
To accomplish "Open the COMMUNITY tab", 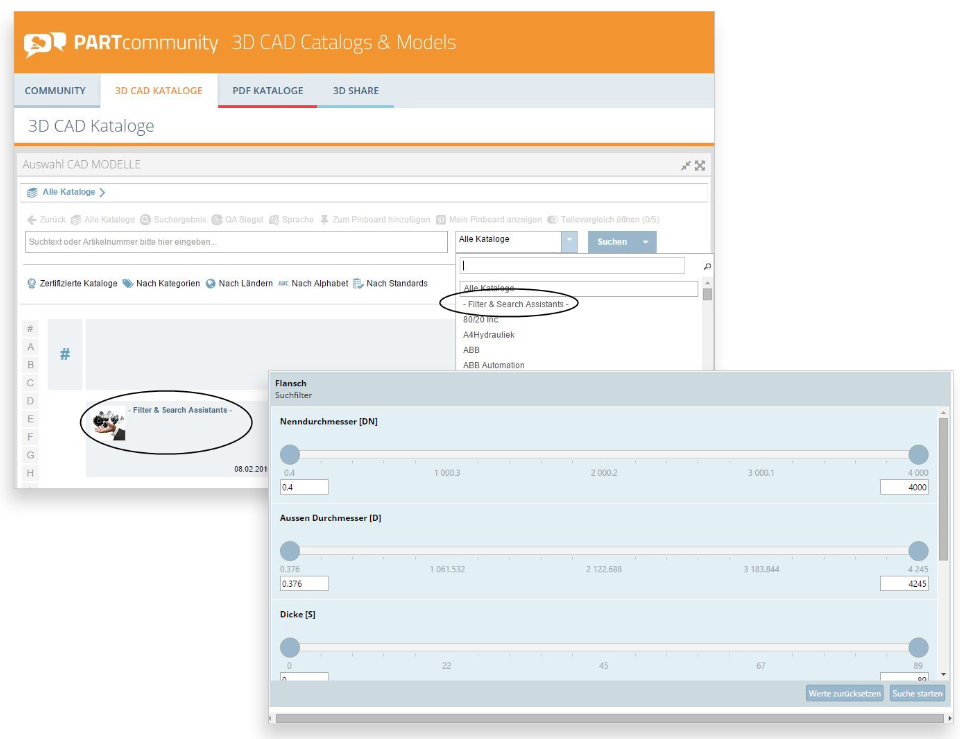I will click(55, 91).
